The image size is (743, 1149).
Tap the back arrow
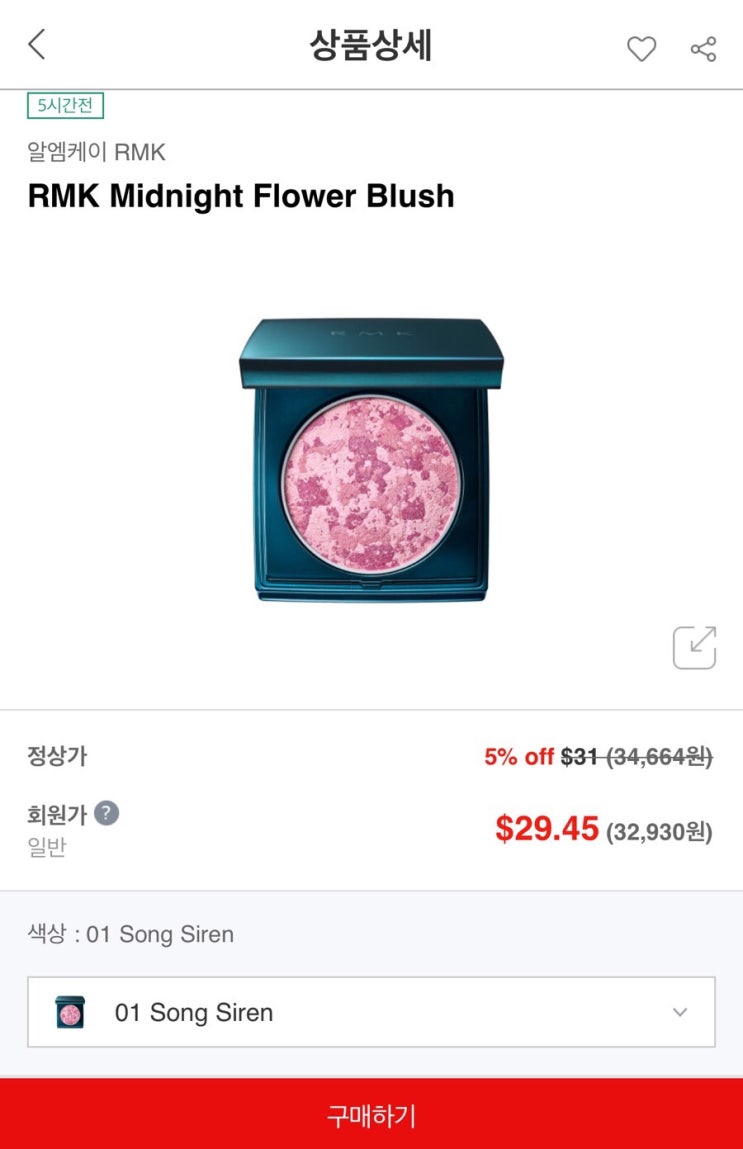[x=37, y=45]
